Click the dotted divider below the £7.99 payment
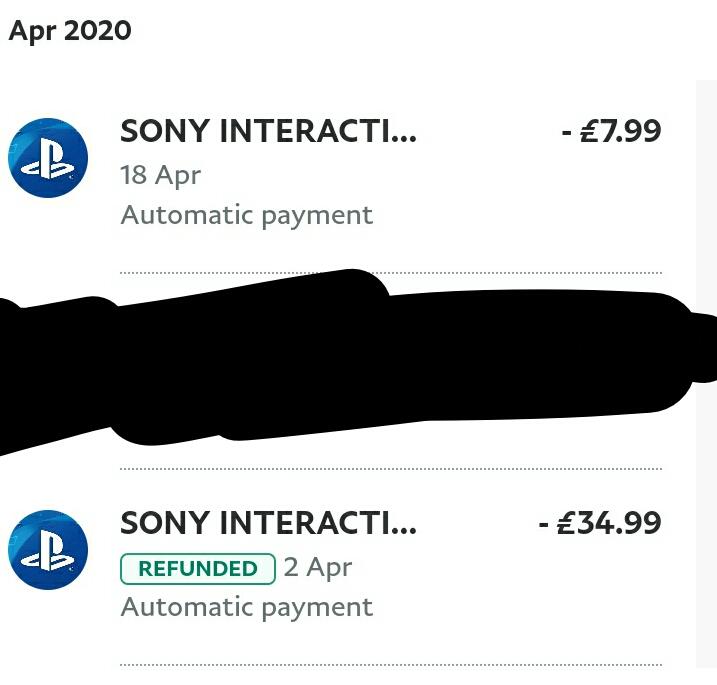 [390, 272]
